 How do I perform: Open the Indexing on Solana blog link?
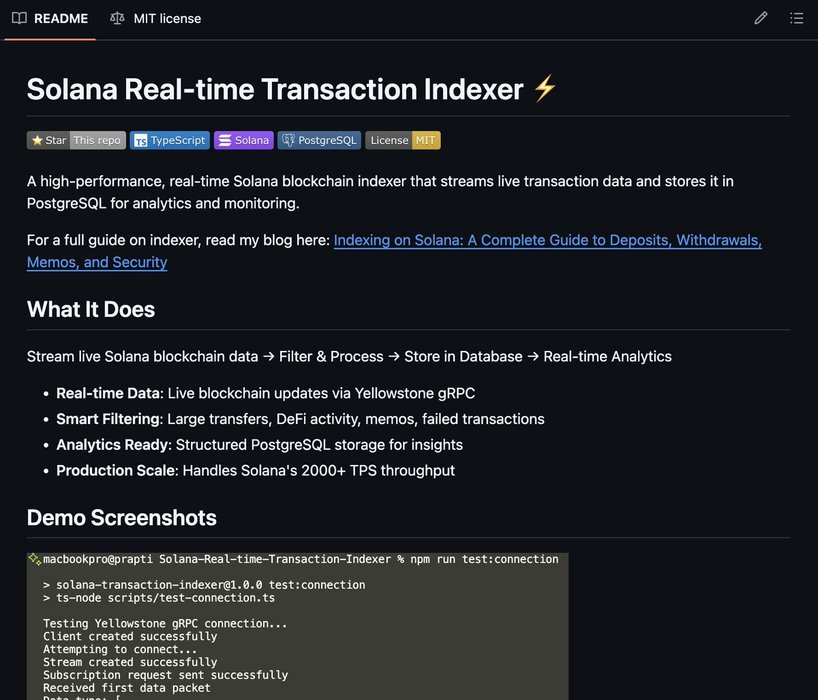pos(394,251)
